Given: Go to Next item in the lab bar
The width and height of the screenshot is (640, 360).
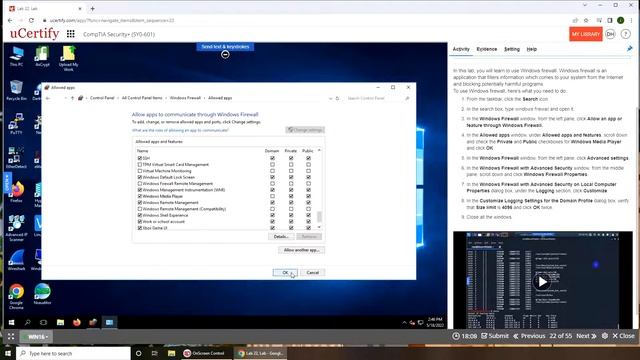Looking at the screenshot, I should click(x=587, y=336).
